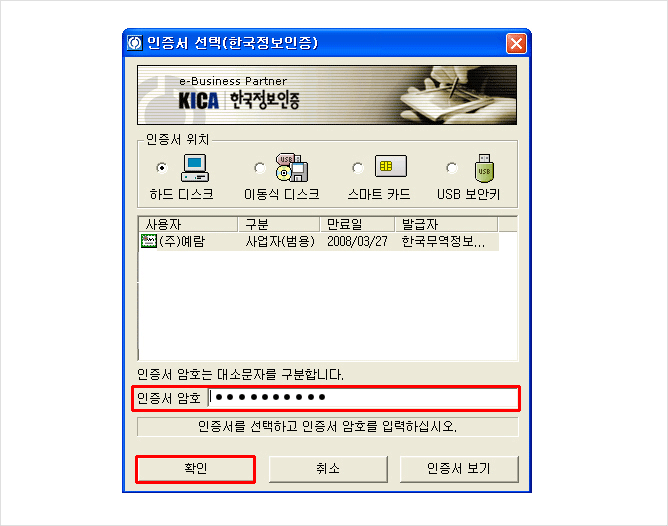This screenshot has width=668, height=526.
Task: Select the 하드 디스크 radio button
Action: (162, 168)
